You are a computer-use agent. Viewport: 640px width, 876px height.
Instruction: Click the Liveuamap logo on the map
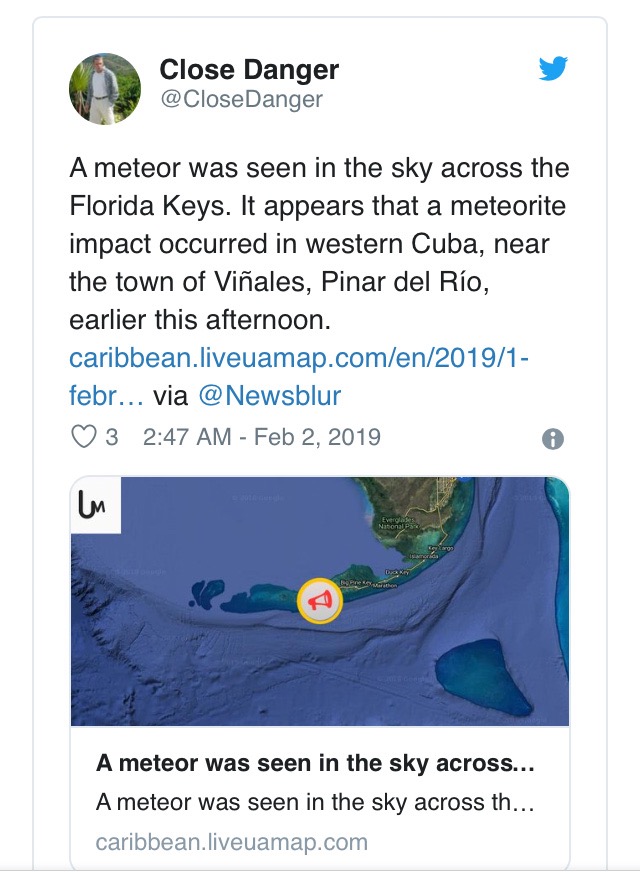[97, 507]
